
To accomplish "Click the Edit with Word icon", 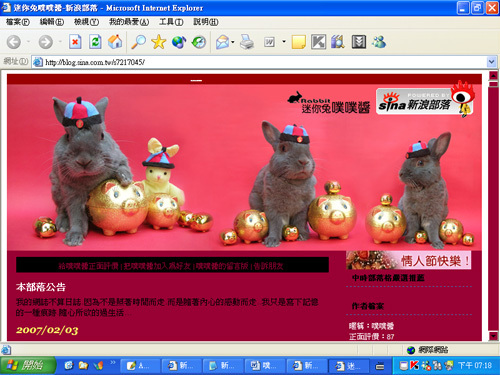I will point(269,42).
